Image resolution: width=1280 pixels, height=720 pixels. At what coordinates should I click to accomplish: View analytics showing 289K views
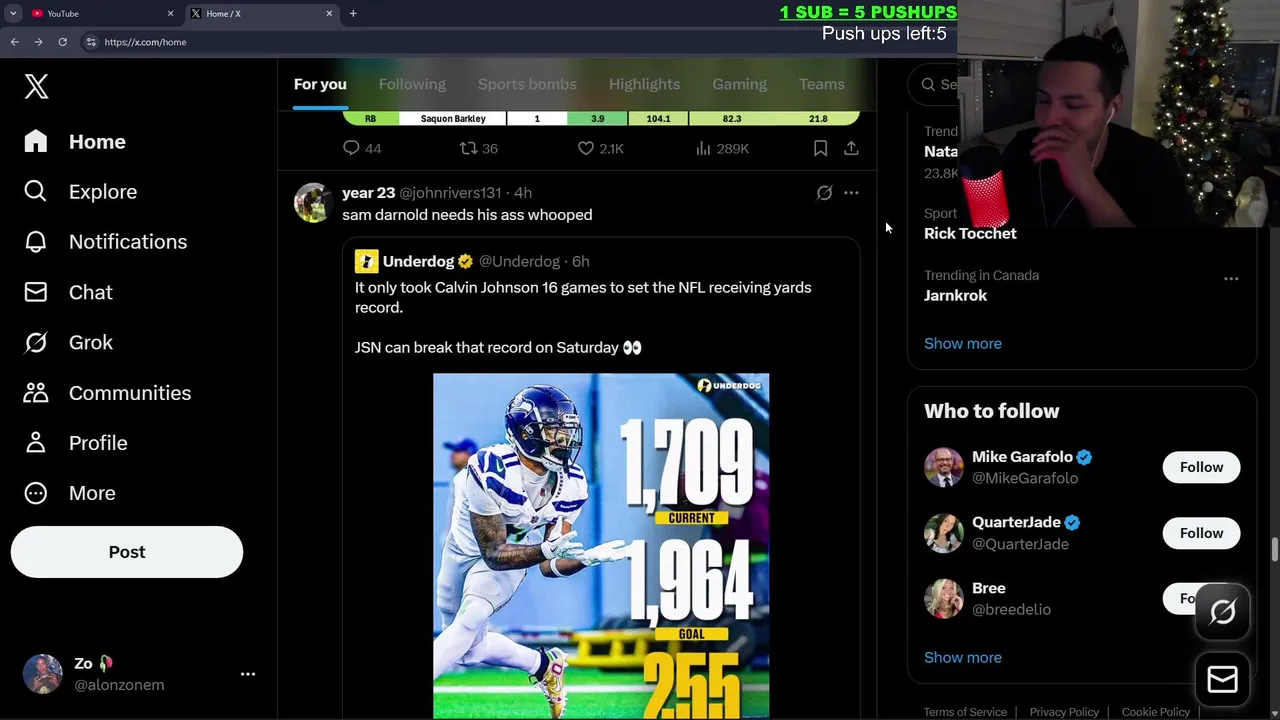(x=722, y=148)
